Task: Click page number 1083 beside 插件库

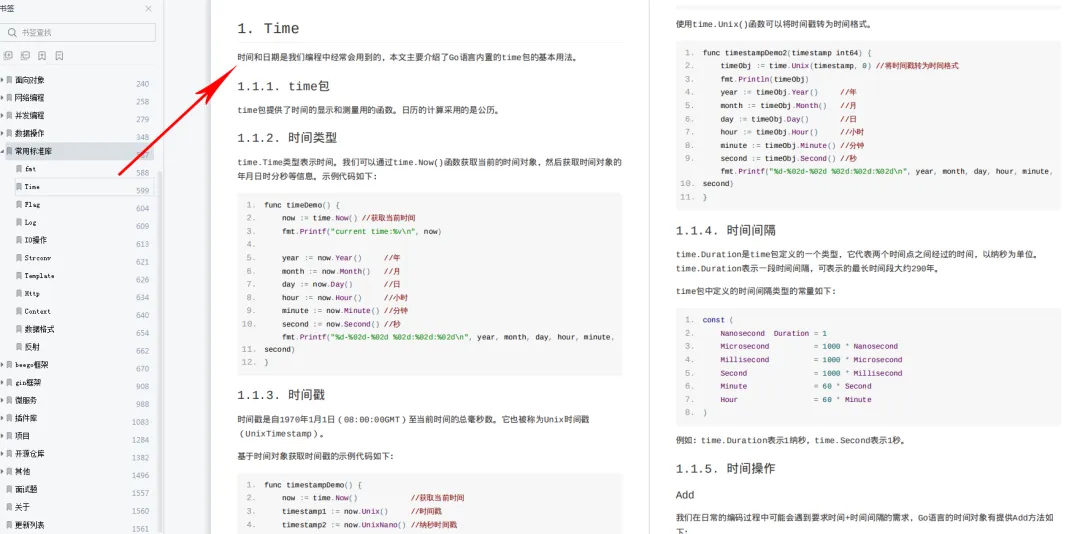Action: [141, 422]
